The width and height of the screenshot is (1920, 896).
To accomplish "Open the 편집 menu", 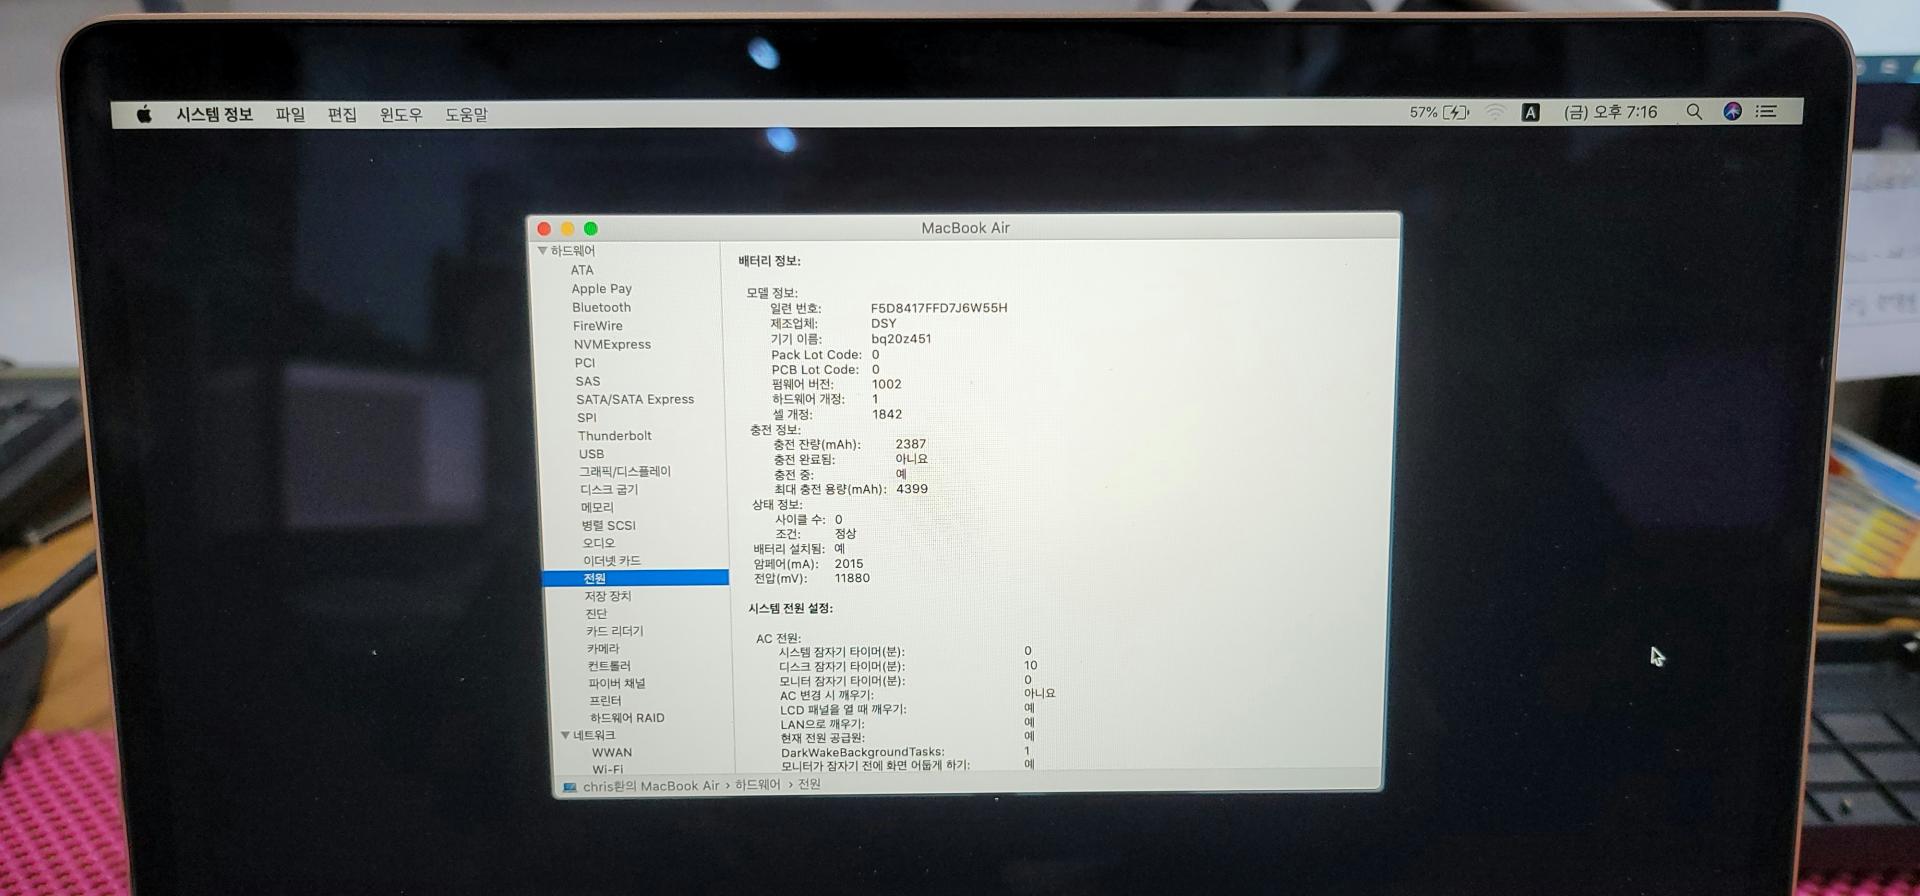I will (342, 115).
